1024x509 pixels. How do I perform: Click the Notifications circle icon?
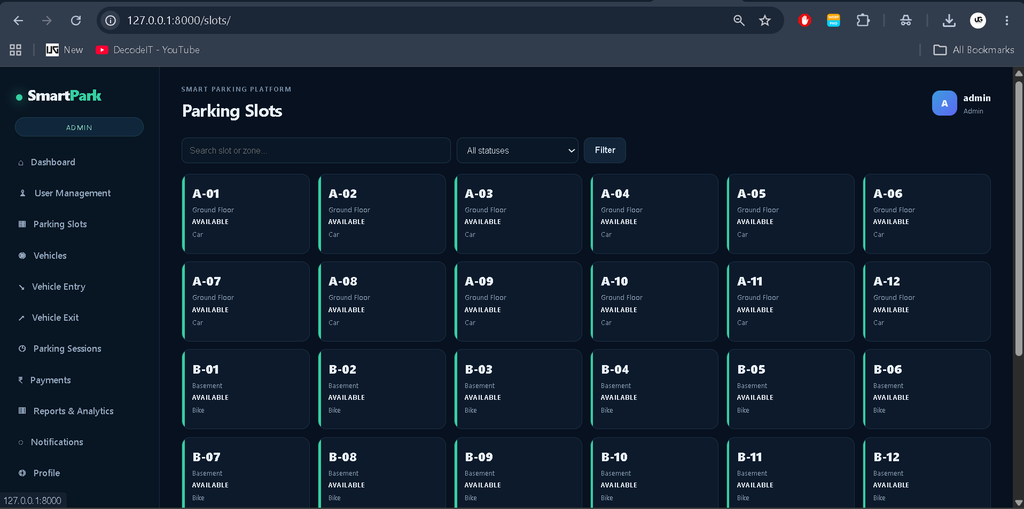(21, 442)
